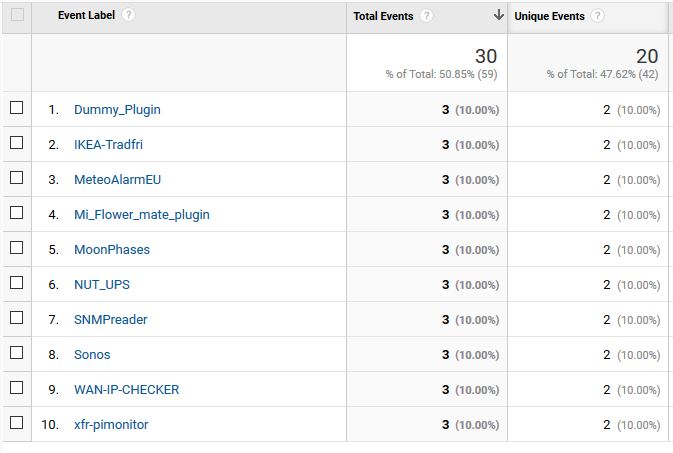This screenshot has width=673, height=453.
Task: Click Unique Events value for NUT_UPS
Action: tap(606, 285)
